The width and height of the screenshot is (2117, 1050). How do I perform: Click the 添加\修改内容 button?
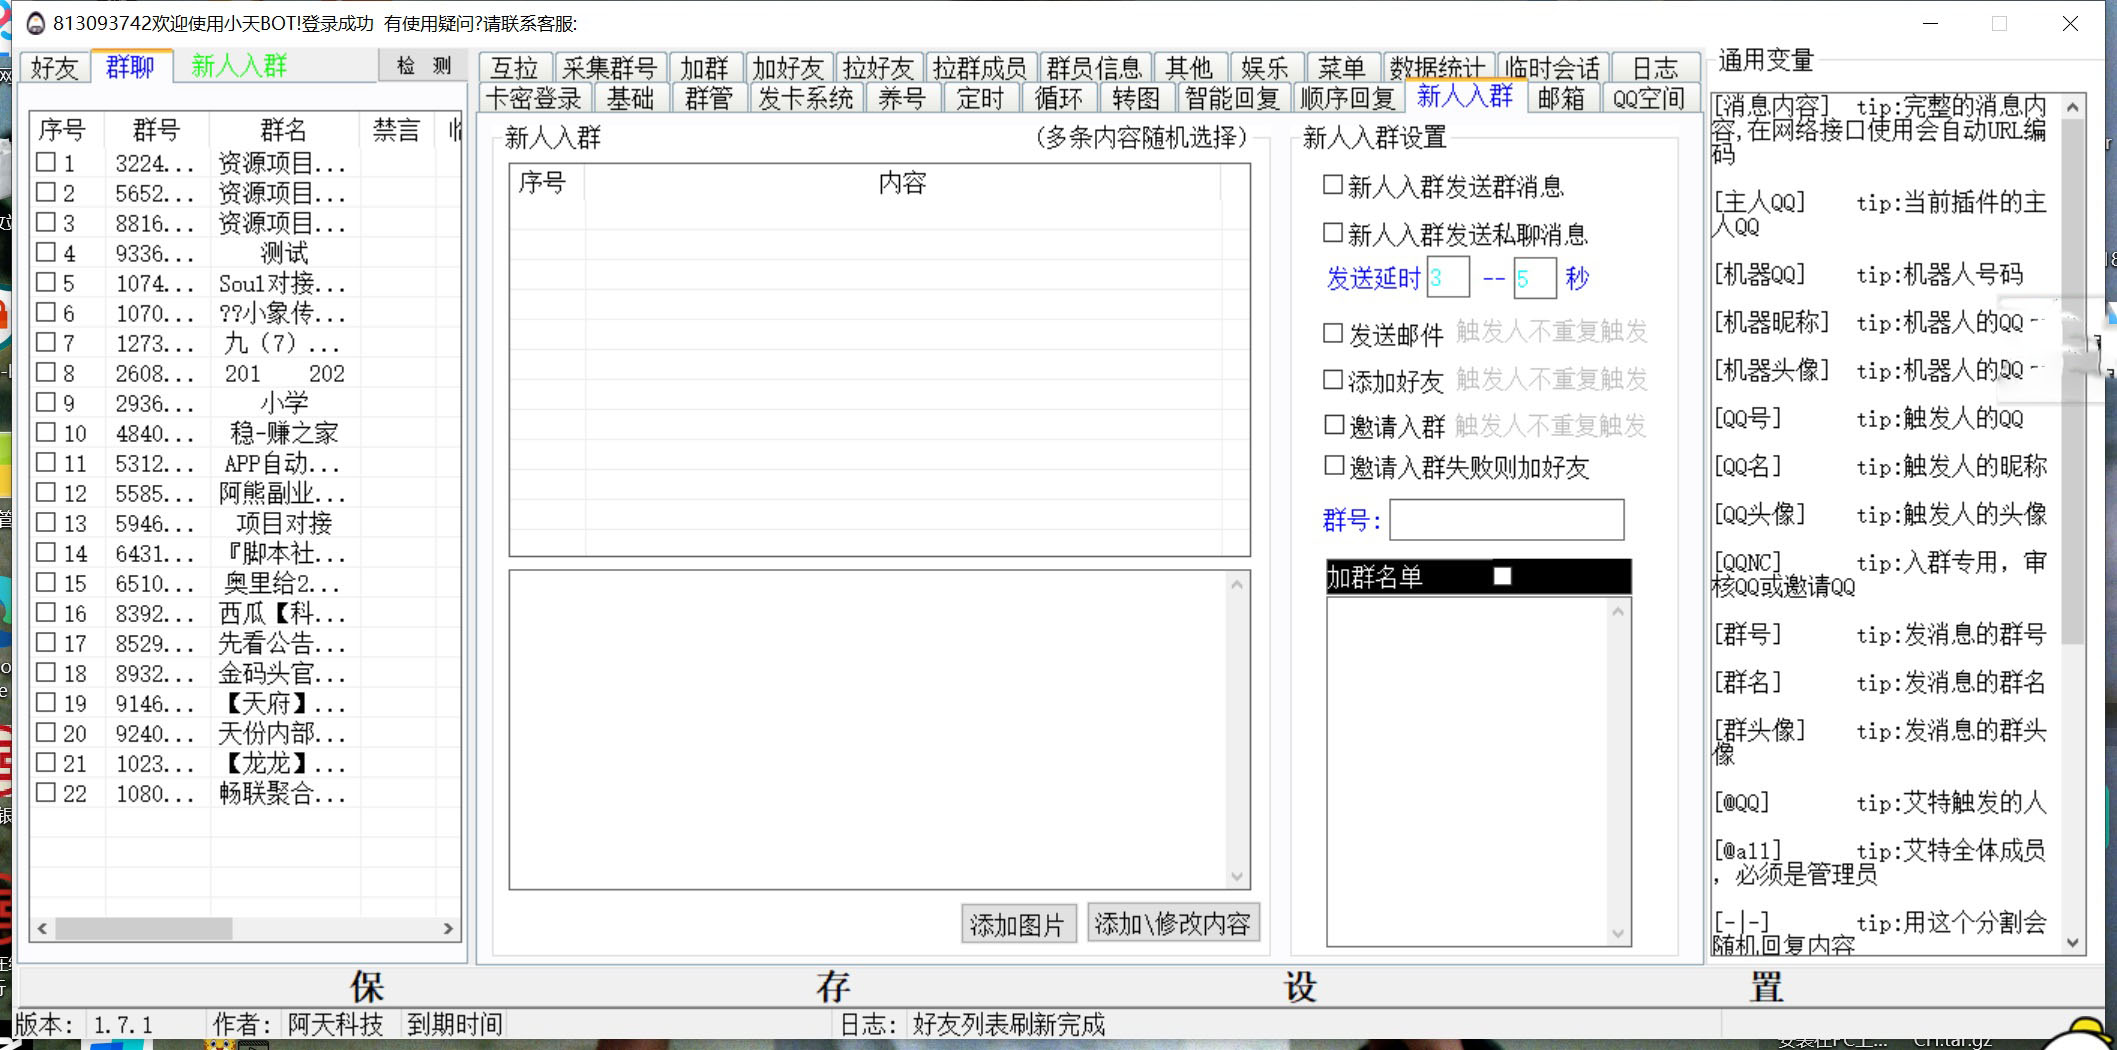1173,924
